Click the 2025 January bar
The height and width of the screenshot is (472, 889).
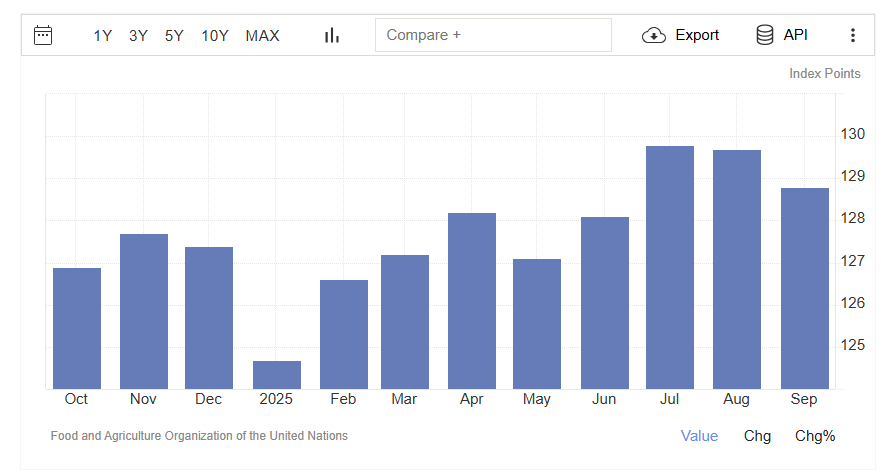277,375
